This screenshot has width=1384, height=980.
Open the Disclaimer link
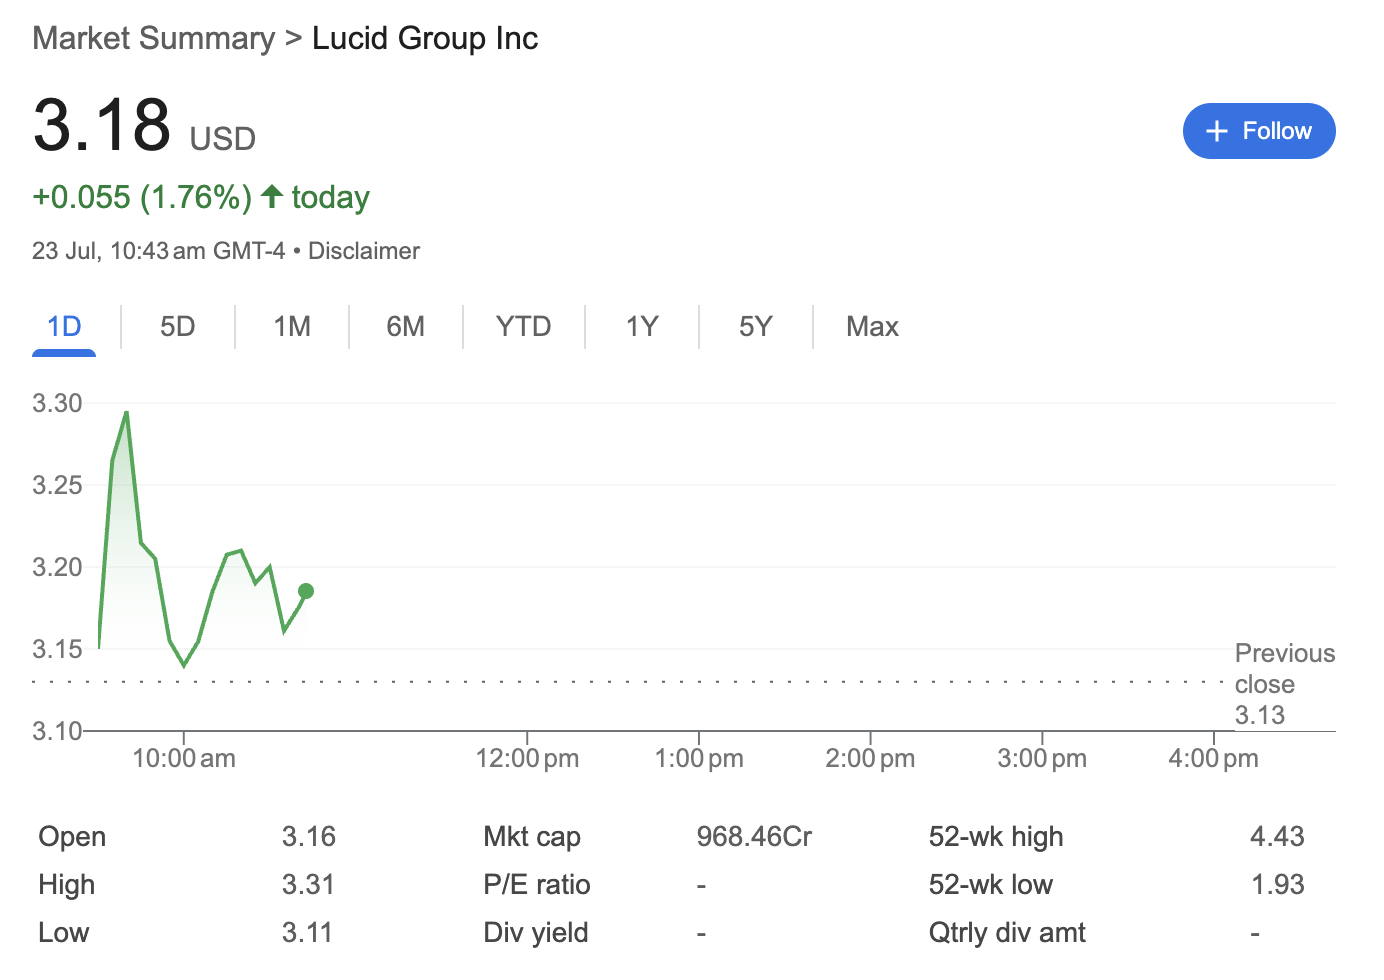tap(364, 251)
